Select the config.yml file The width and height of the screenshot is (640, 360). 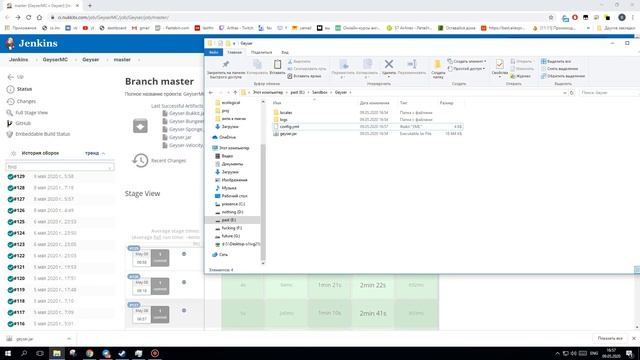pyautogui.click(x=289, y=127)
